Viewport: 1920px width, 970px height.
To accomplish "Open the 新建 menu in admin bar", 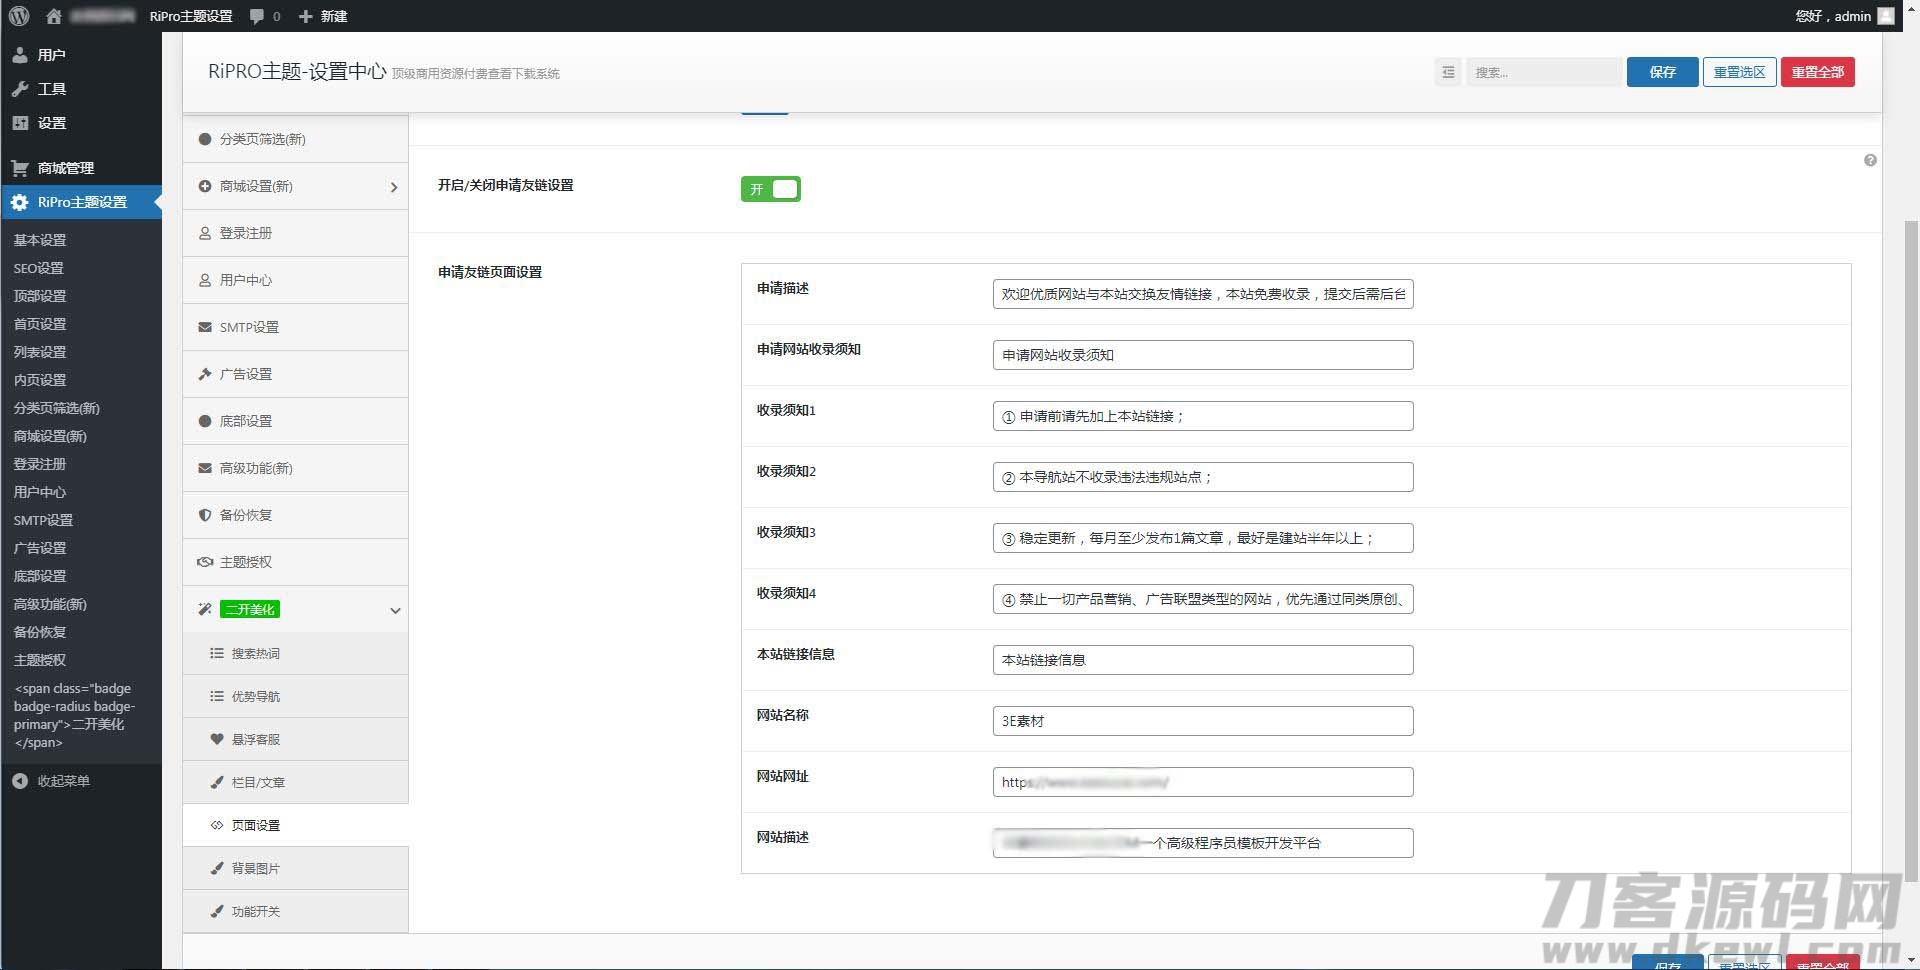I will coord(323,16).
